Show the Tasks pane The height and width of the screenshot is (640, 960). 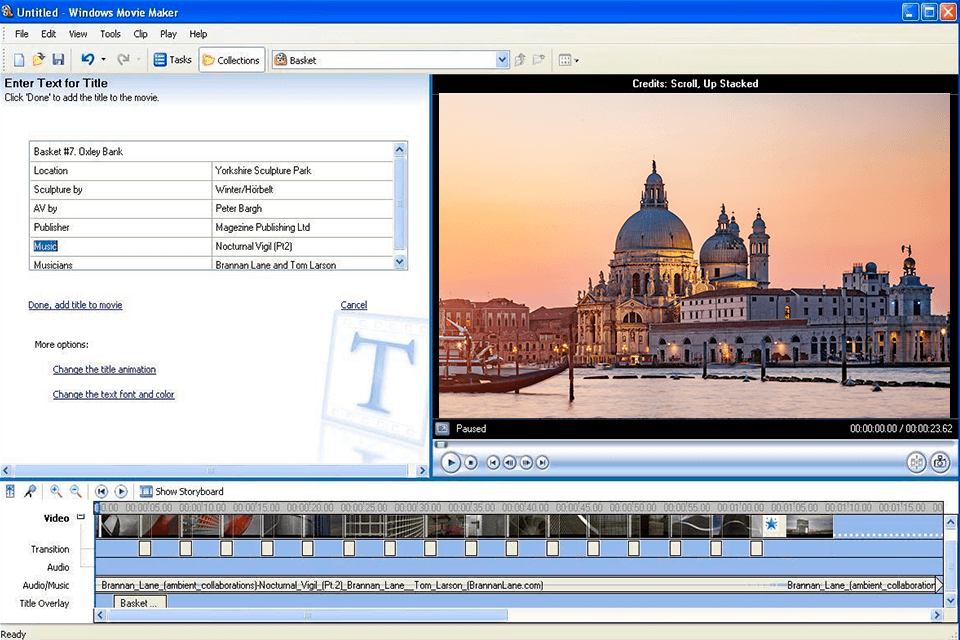click(172, 59)
